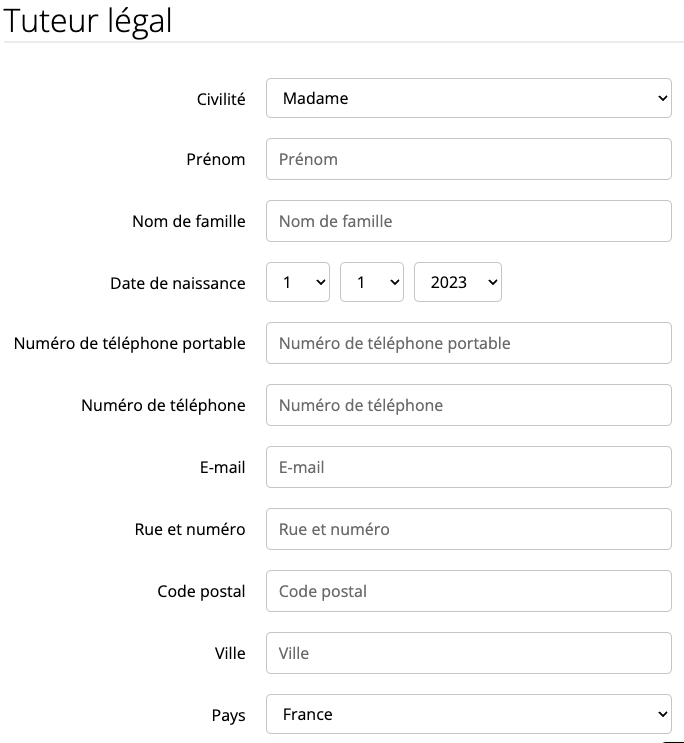Click the Numéro de téléphone portable label
This screenshot has height=743, width=684.
pyautogui.click(x=129, y=344)
